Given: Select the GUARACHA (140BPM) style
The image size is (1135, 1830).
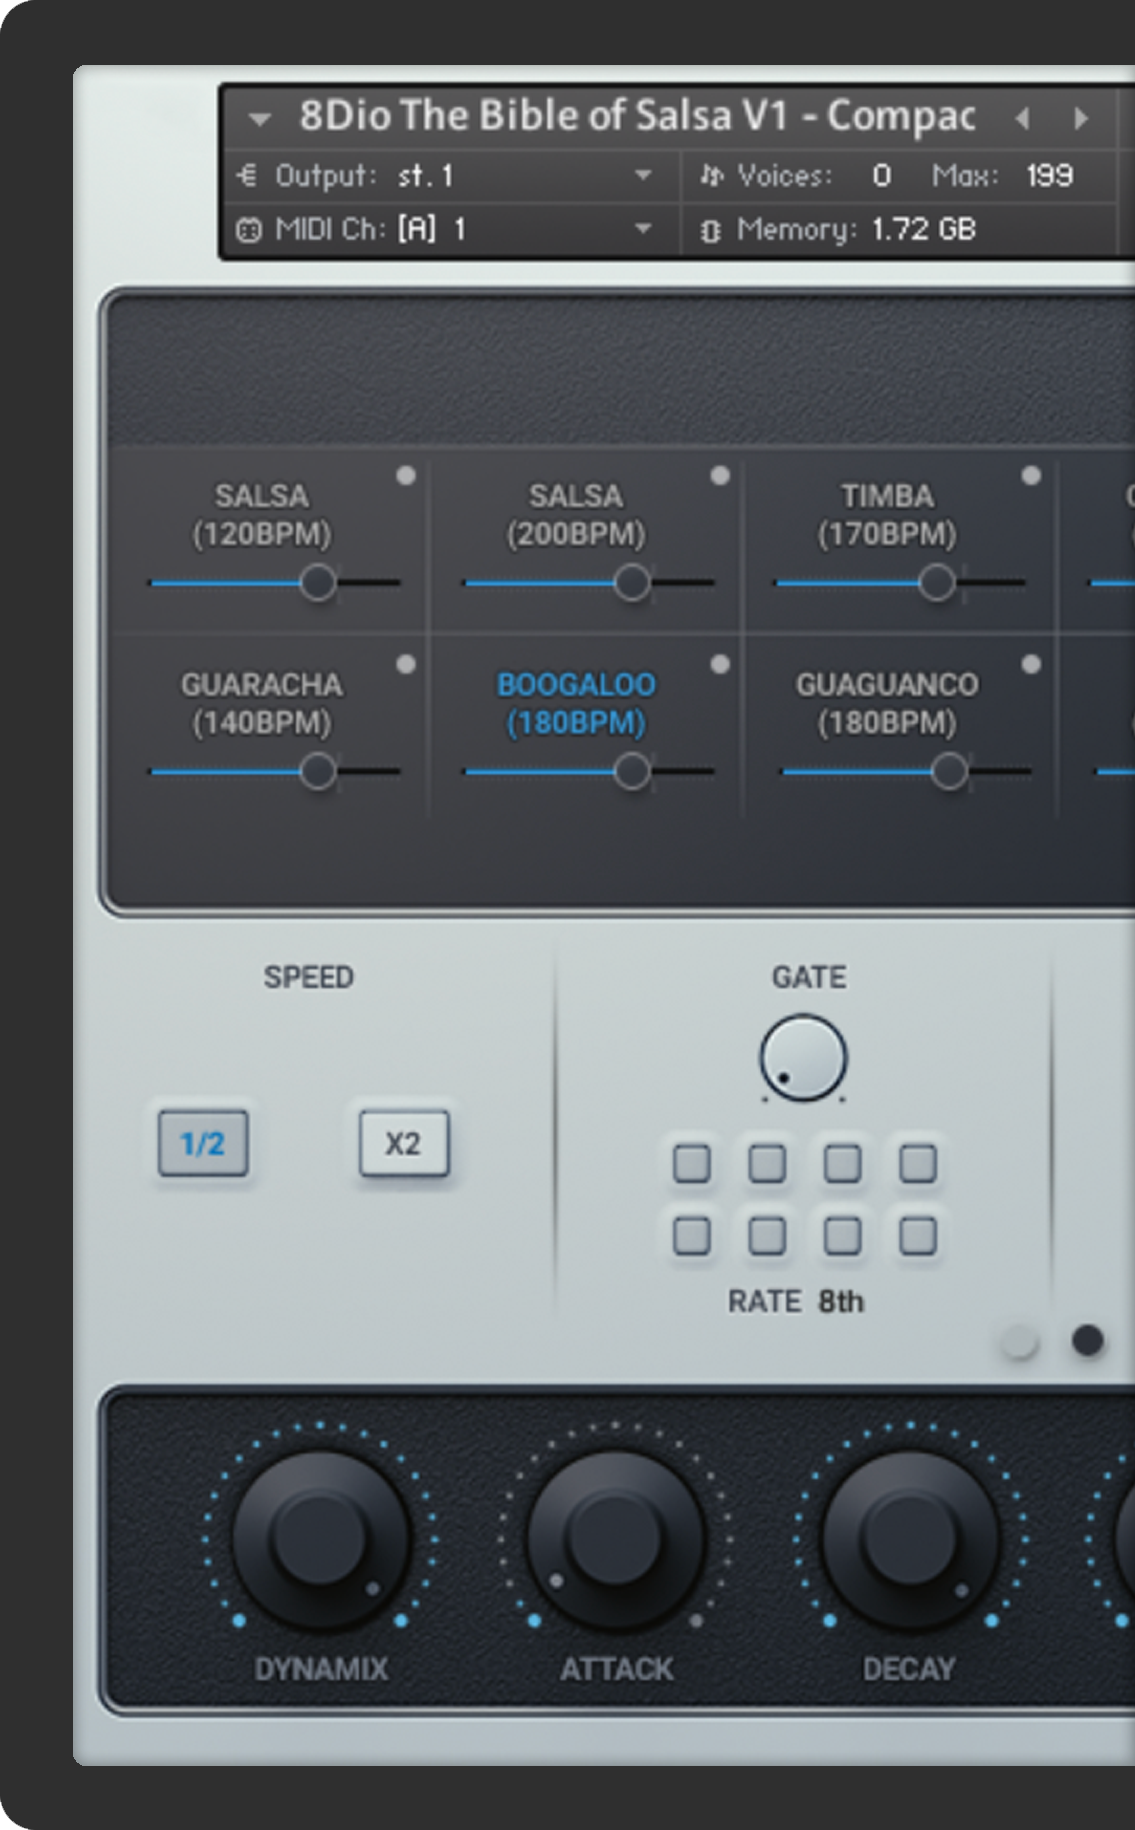Looking at the screenshot, I should 262,703.
